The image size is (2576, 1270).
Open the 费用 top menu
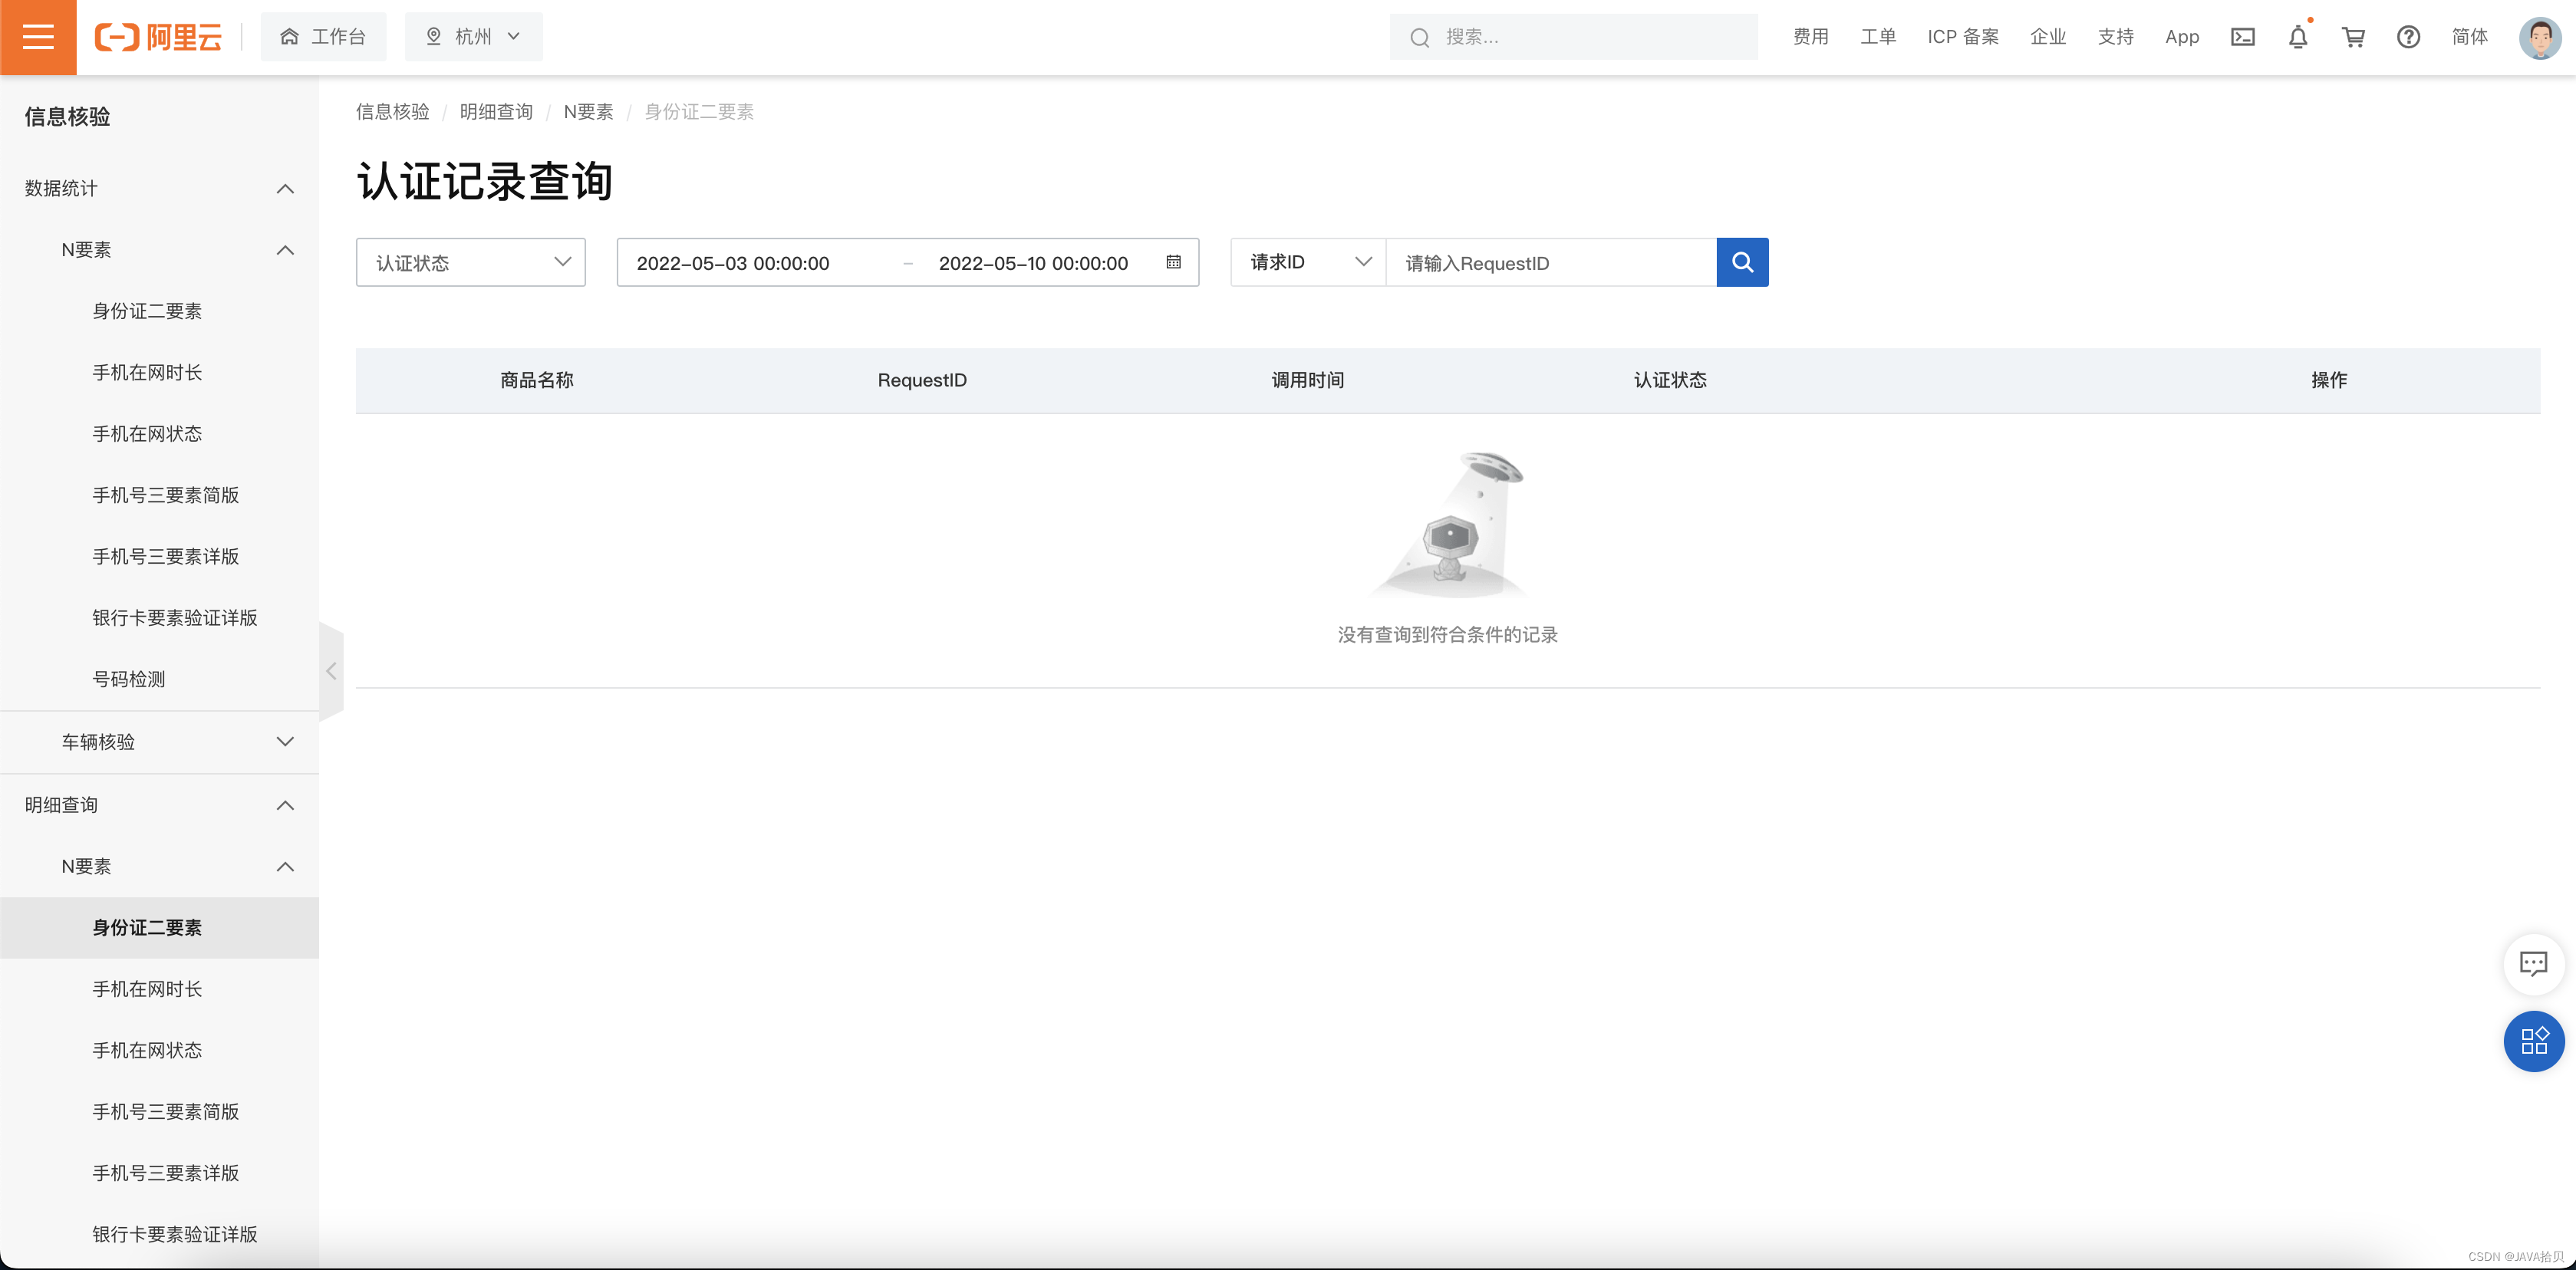pos(1810,37)
